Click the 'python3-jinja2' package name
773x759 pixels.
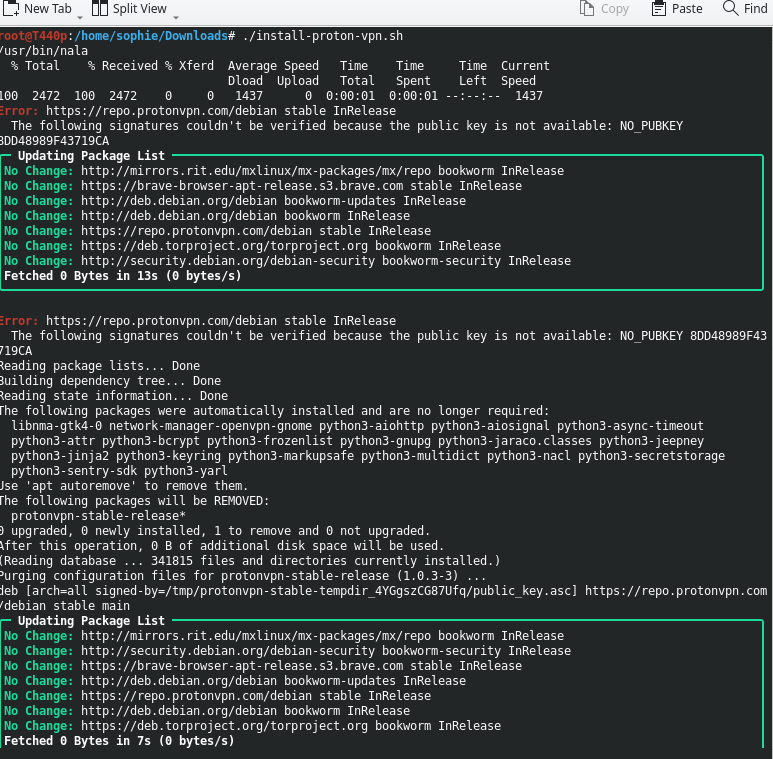point(60,456)
